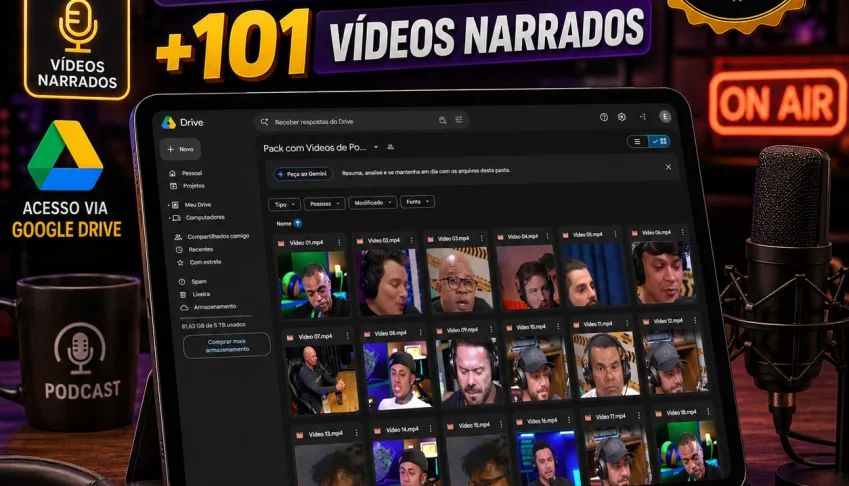Open more options for Video 09.mp4
Viewport: 849px width, 486px height.
tap(491, 329)
